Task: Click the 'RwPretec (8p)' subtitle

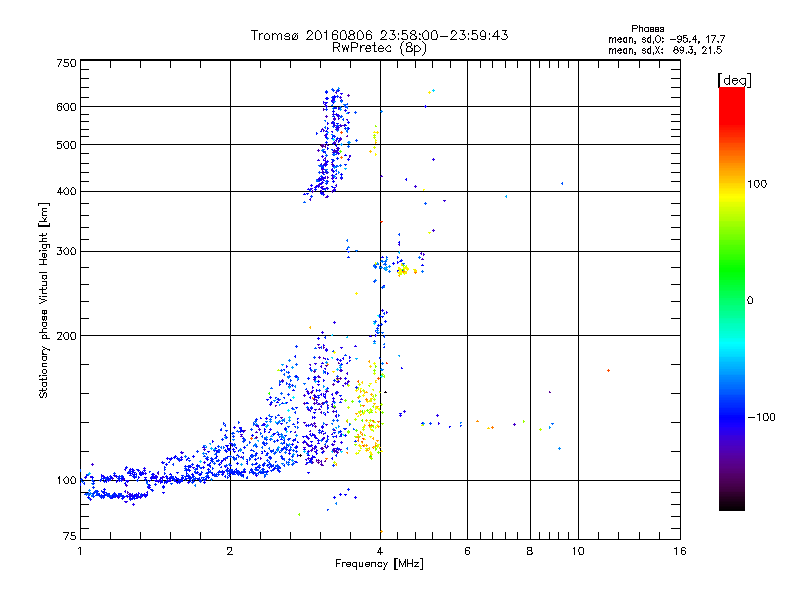Action: pyautogui.click(x=379, y=48)
